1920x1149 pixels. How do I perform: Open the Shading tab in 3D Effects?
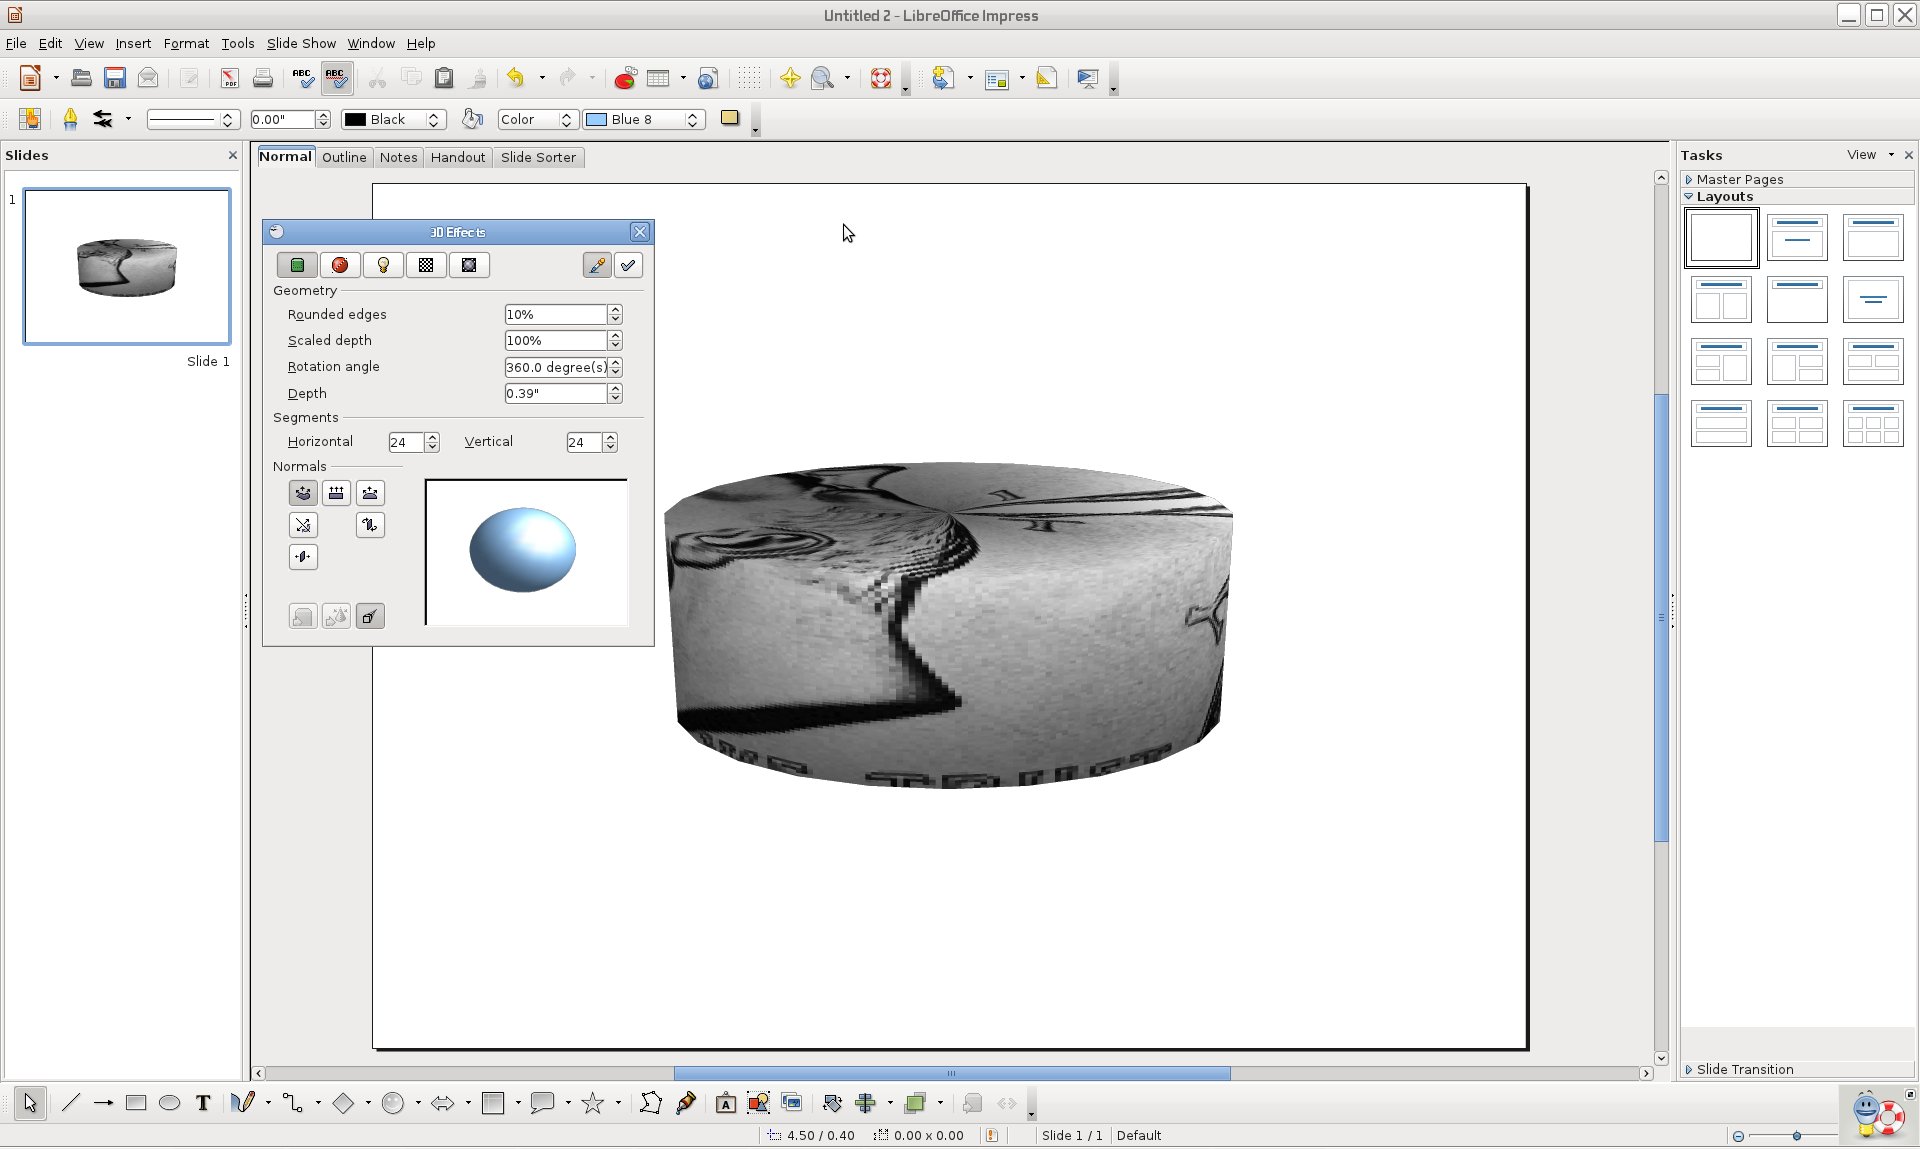pos(340,265)
